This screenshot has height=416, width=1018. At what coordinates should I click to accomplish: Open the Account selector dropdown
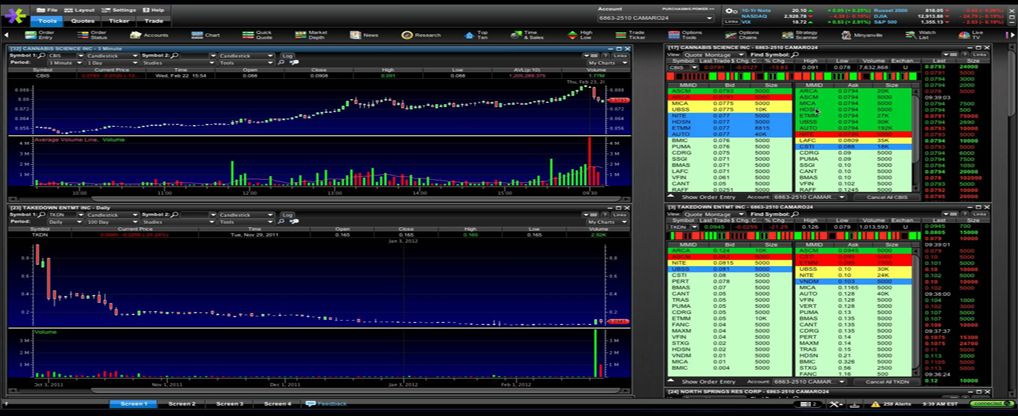[656, 18]
